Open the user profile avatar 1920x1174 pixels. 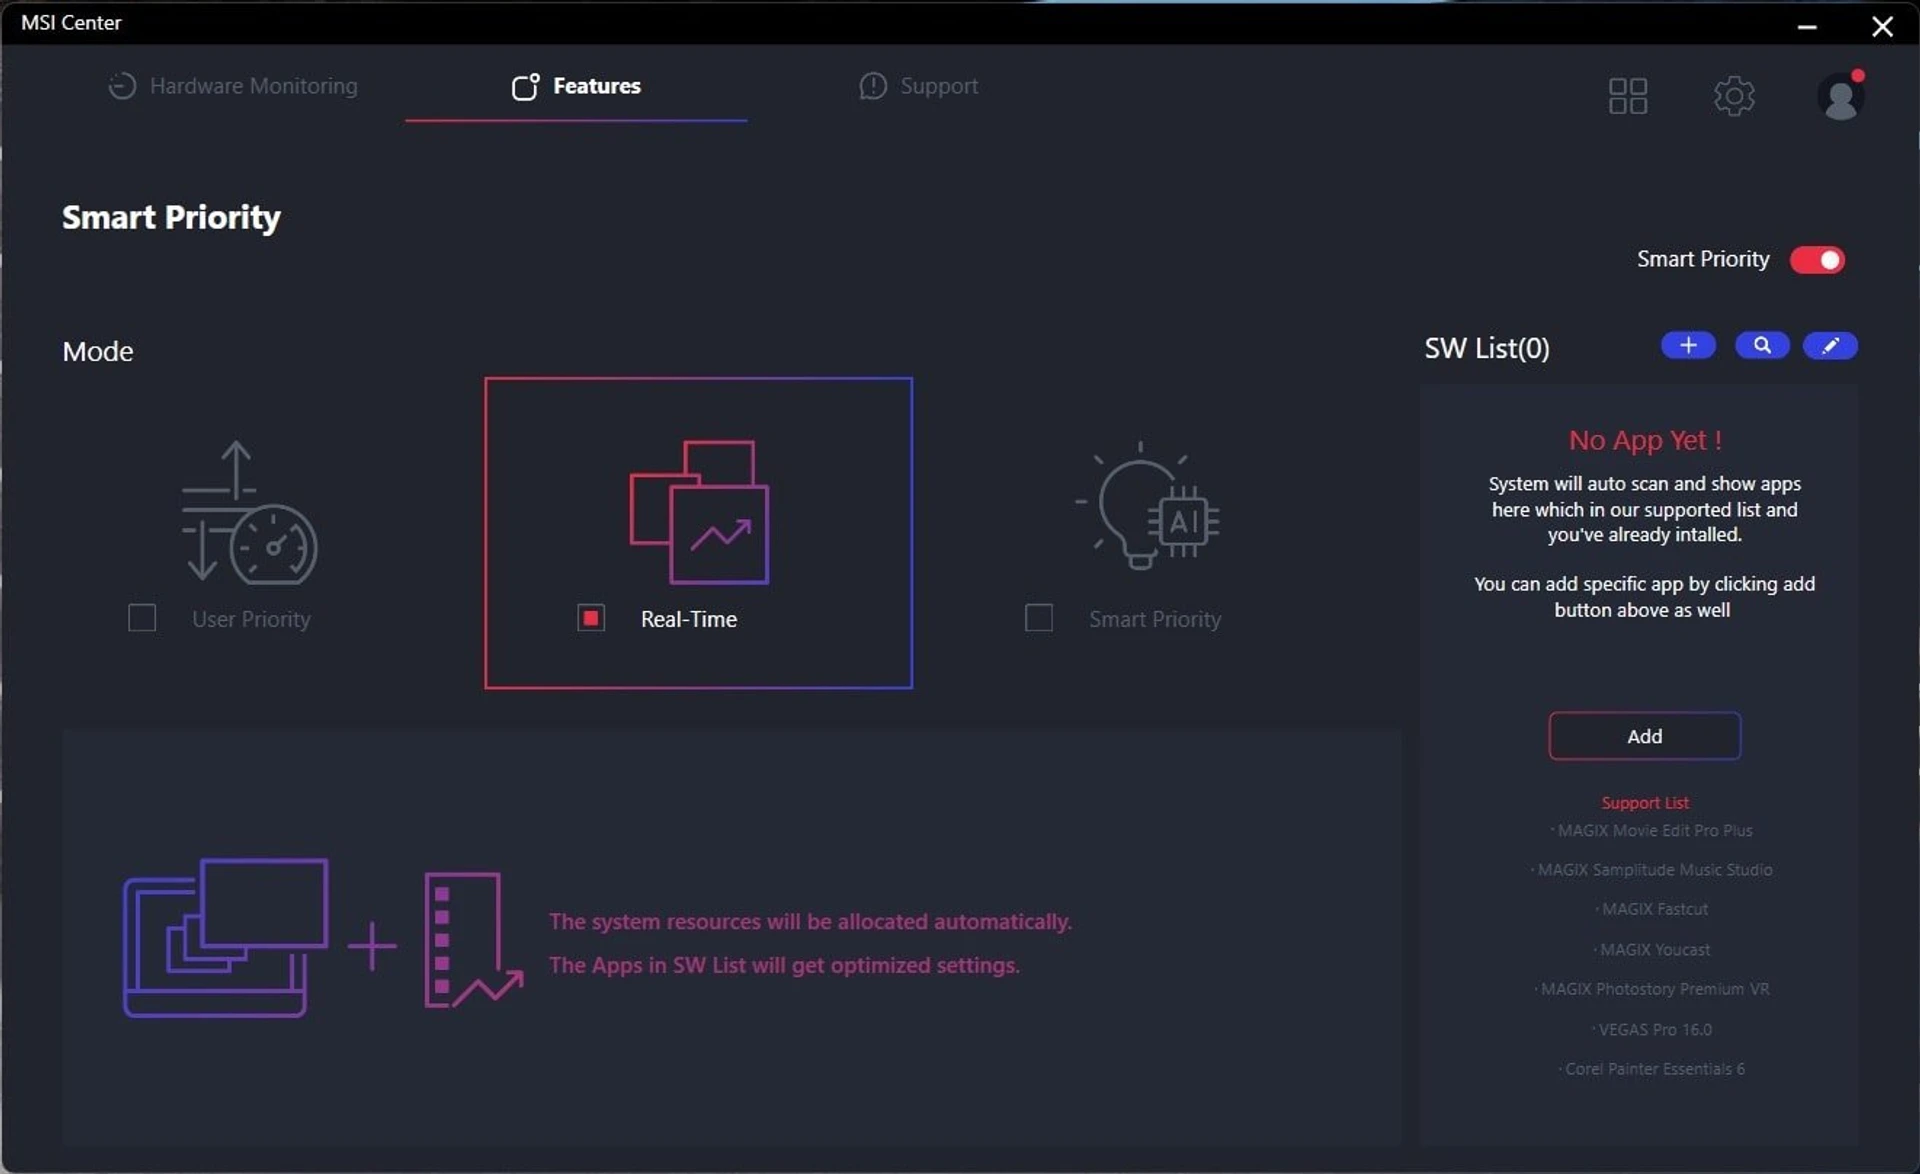point(1840,96)
